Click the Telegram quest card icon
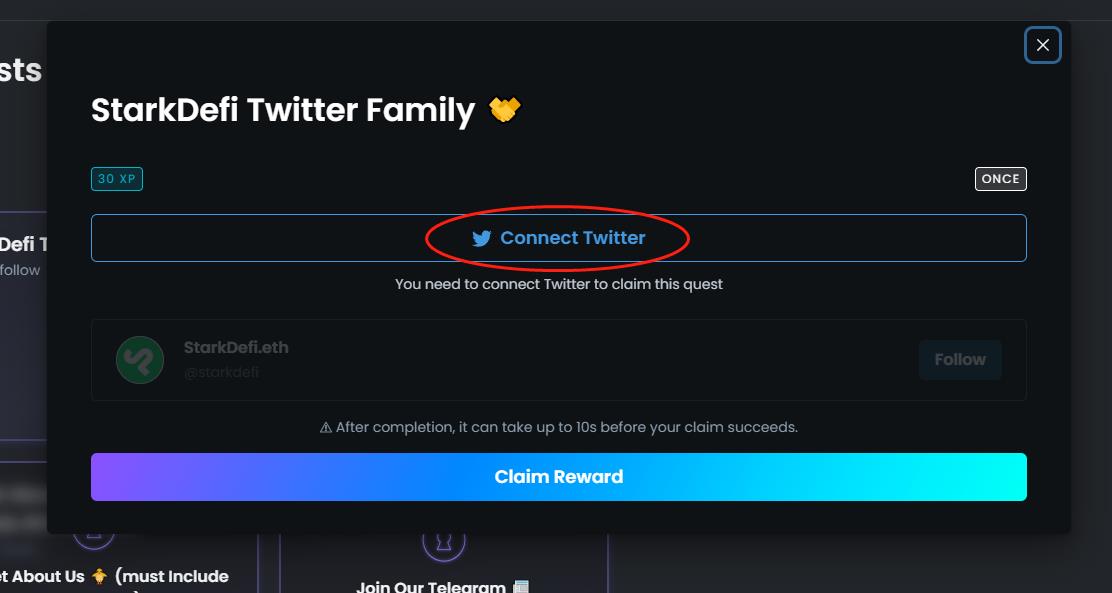The height and width of the screenshot is (593, 1112). (x=444, y=542)
